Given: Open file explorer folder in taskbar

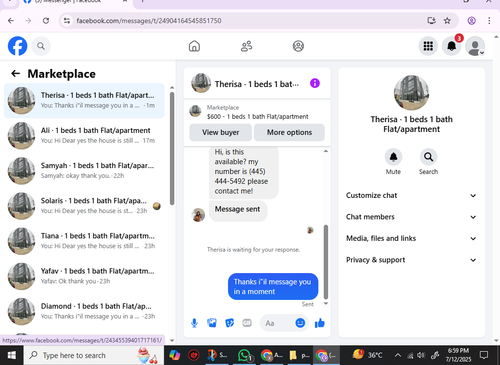Looking at the screenshot, I should pos(299,355).
